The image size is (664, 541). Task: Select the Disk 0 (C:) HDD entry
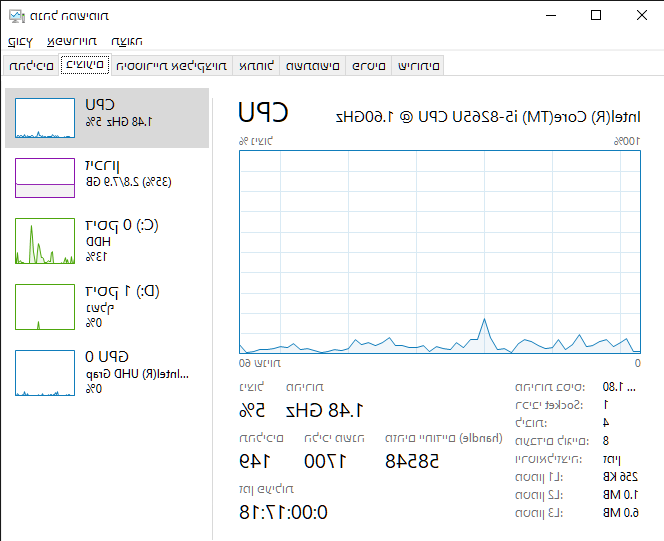click(108, 241)
